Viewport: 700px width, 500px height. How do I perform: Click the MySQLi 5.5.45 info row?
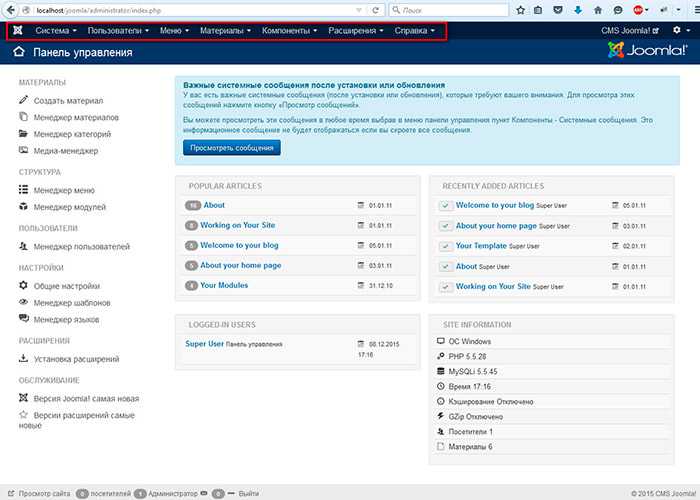(x=554, y=371)
